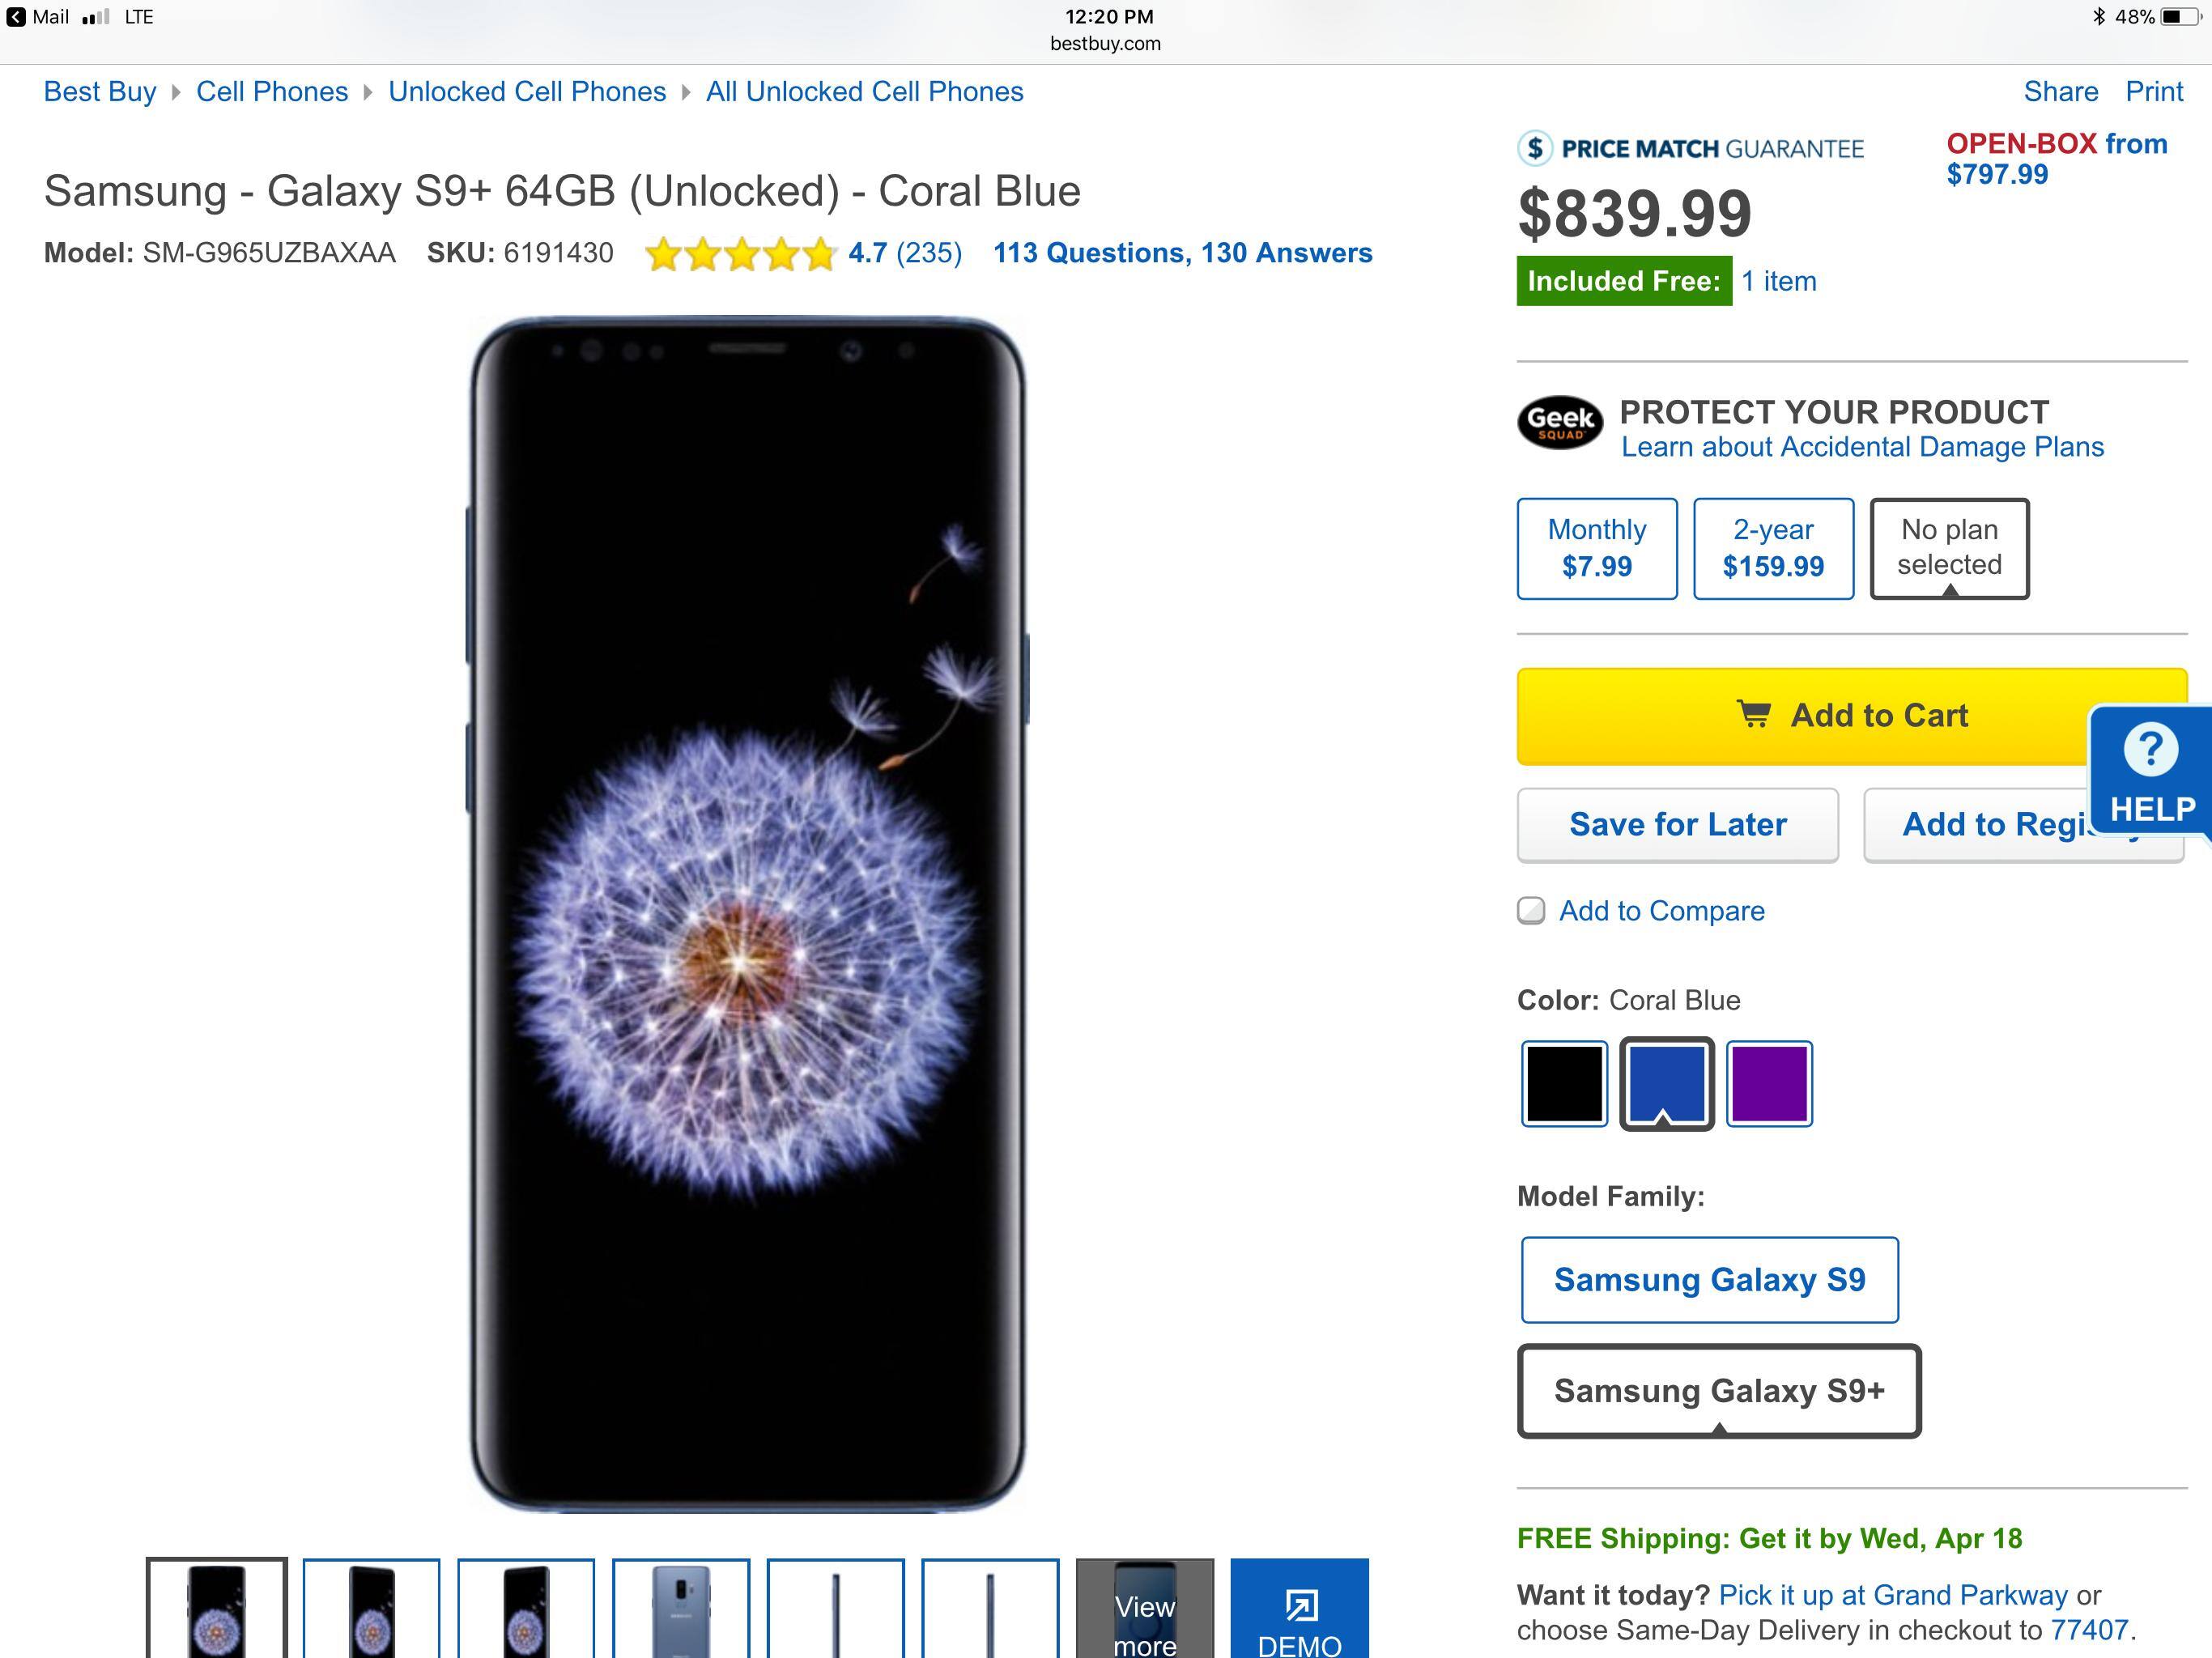This screenshot has height=1658, width=2212.
Task: Click the HELP question mark icon
Action: [2151, 749]
